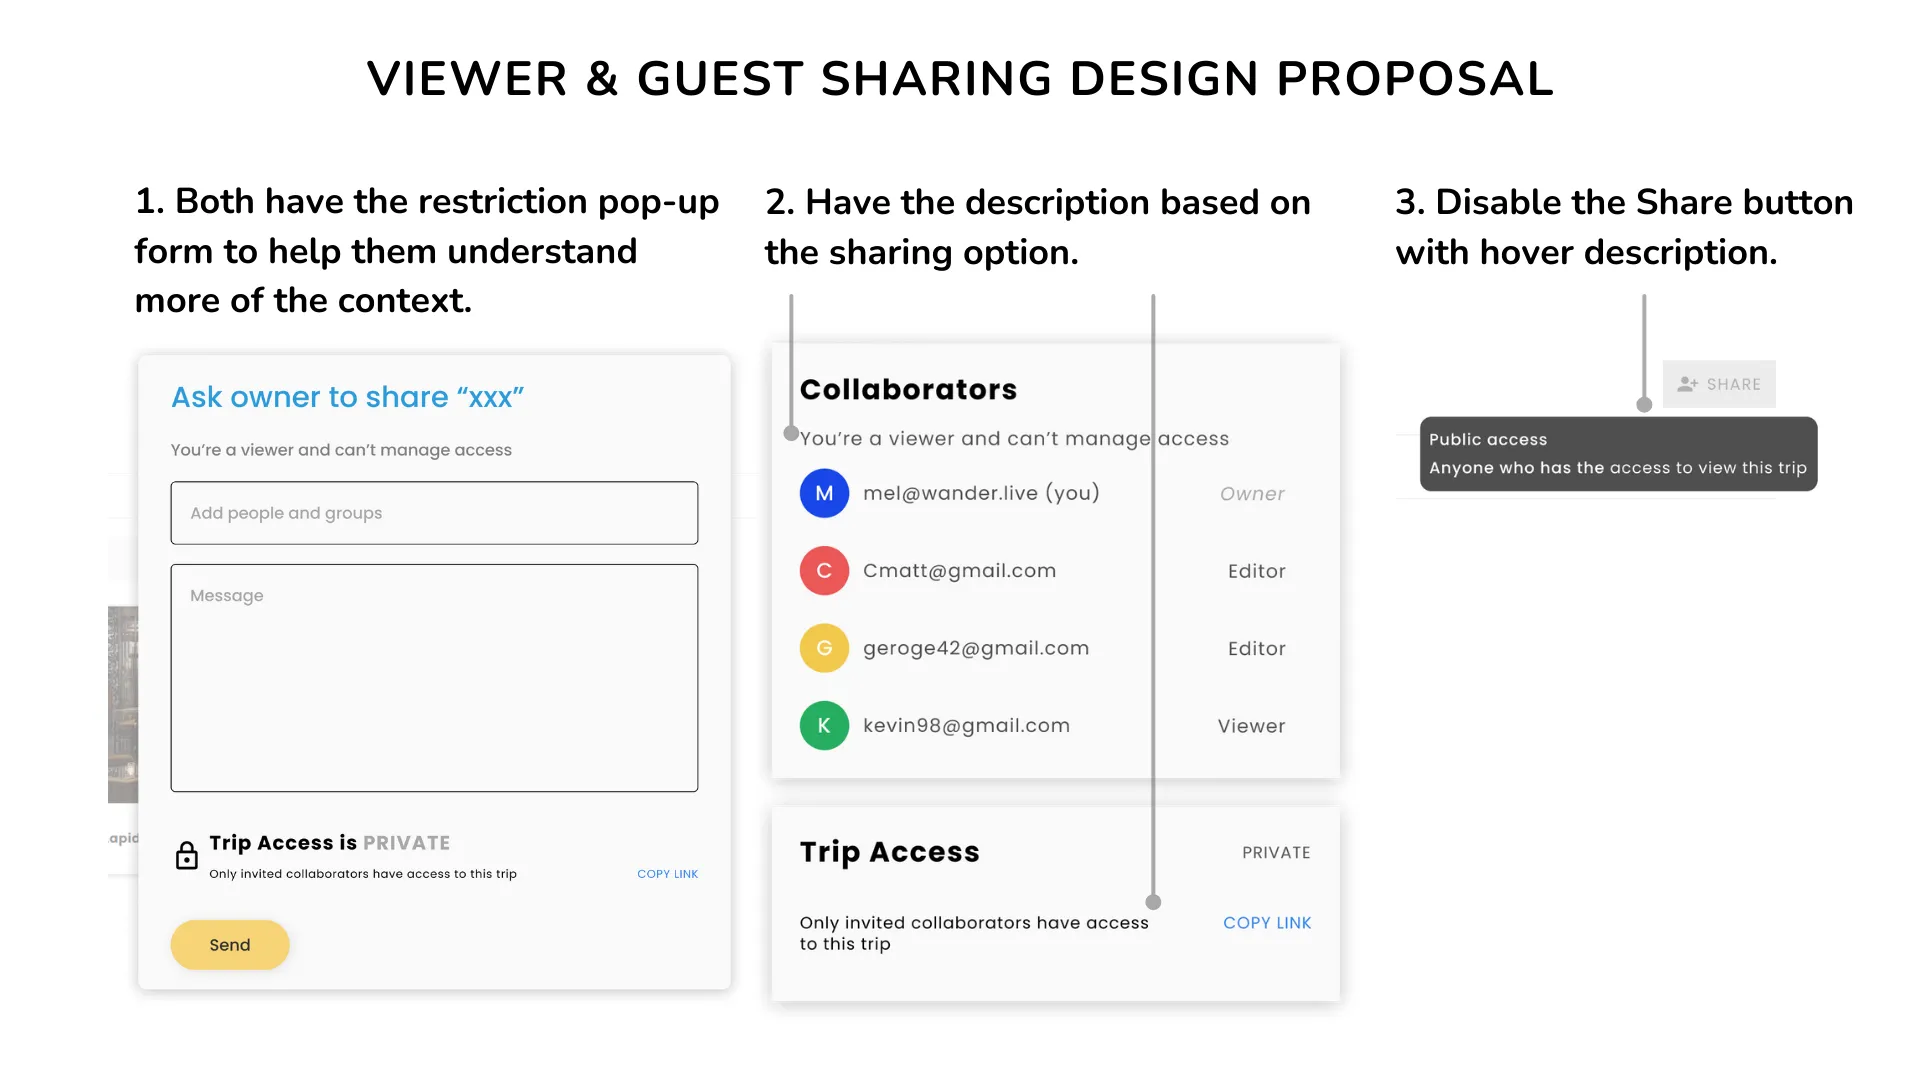The width and height of the screenshot is (1920, 1080).
Task: Click the yellow Send button
Action: point(230,945)
